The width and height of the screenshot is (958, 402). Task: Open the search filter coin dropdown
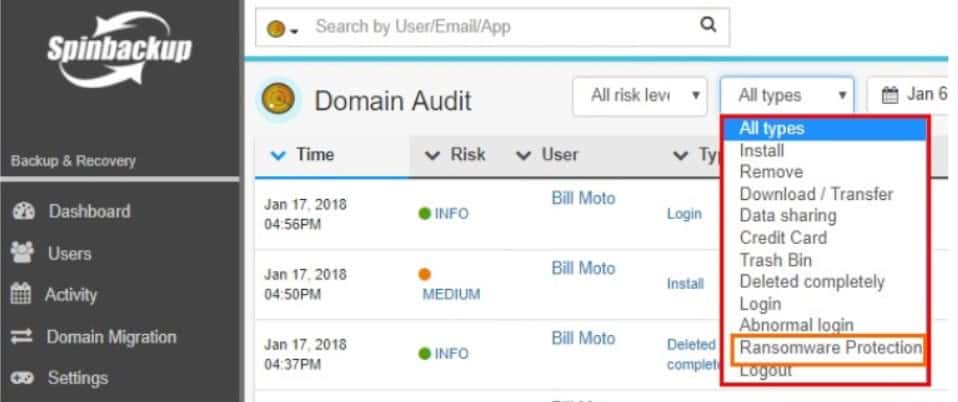[282, 28]
